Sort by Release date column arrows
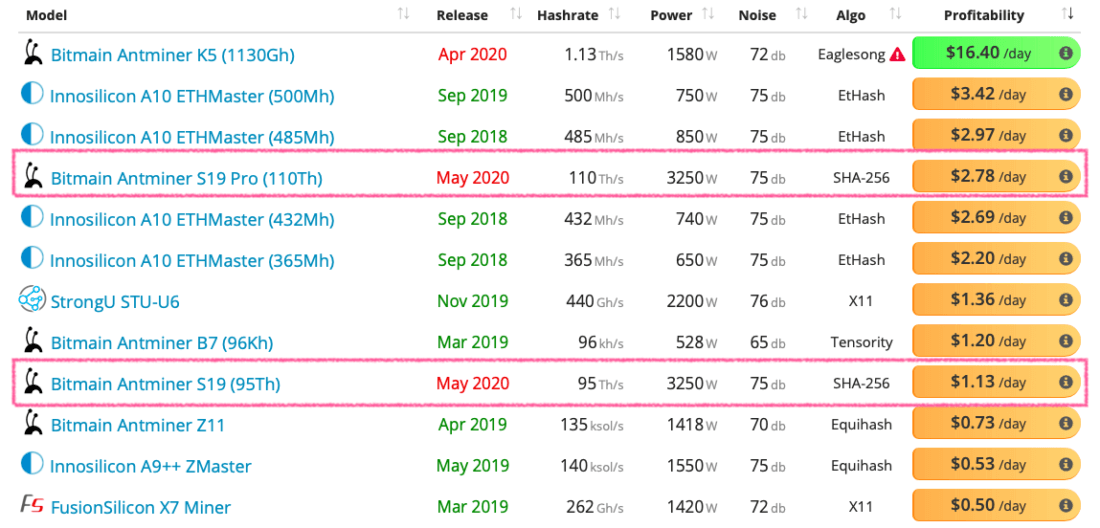This screenshot has height=528, width=1100. [516, 14]
